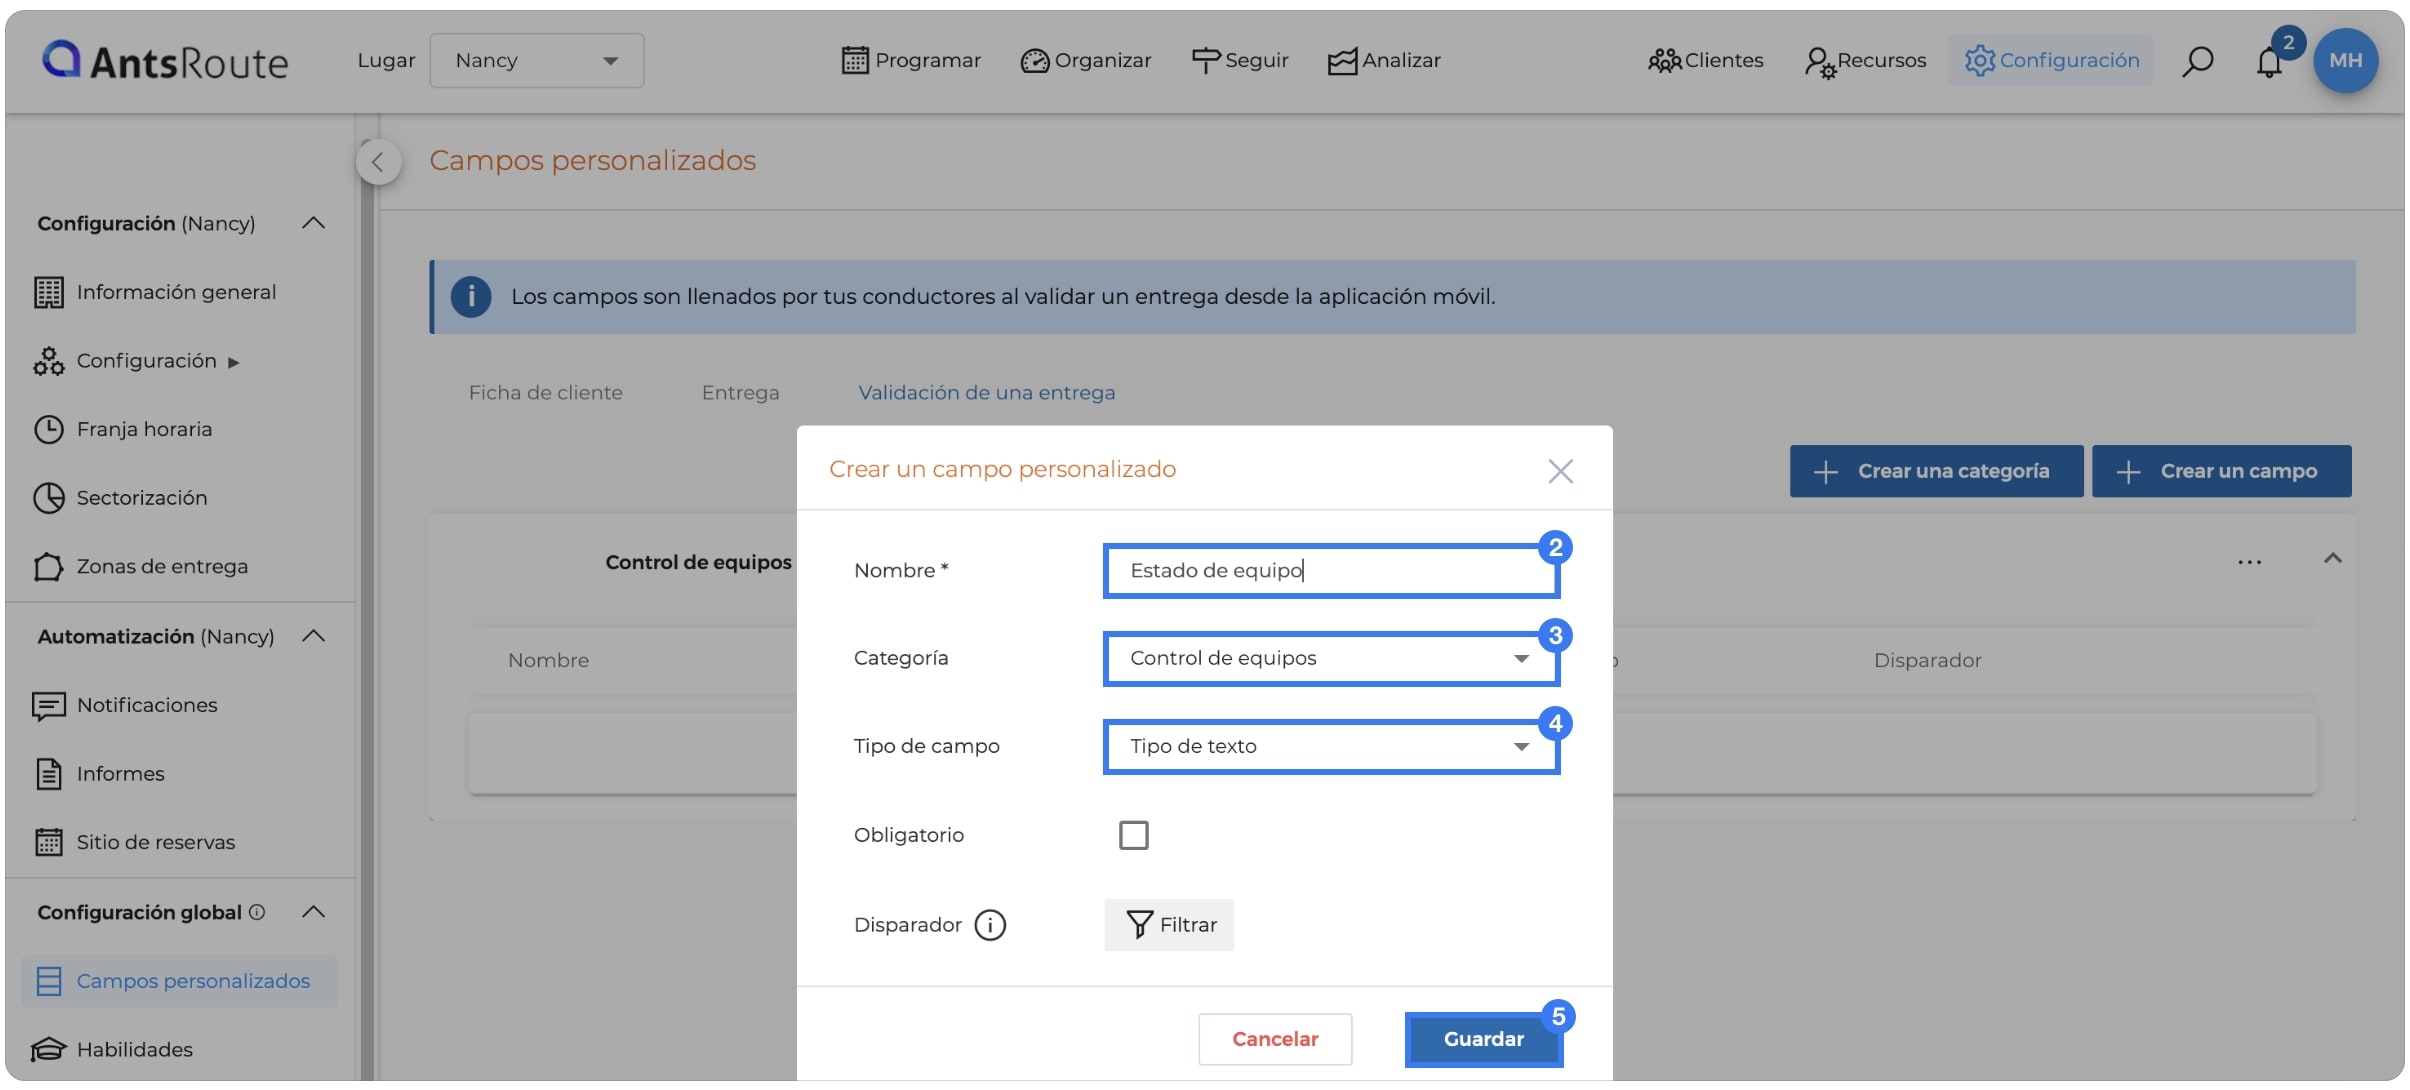Click Crear una categoría button
This screenshot has height=1090, width=2410.
(1936, 471)
